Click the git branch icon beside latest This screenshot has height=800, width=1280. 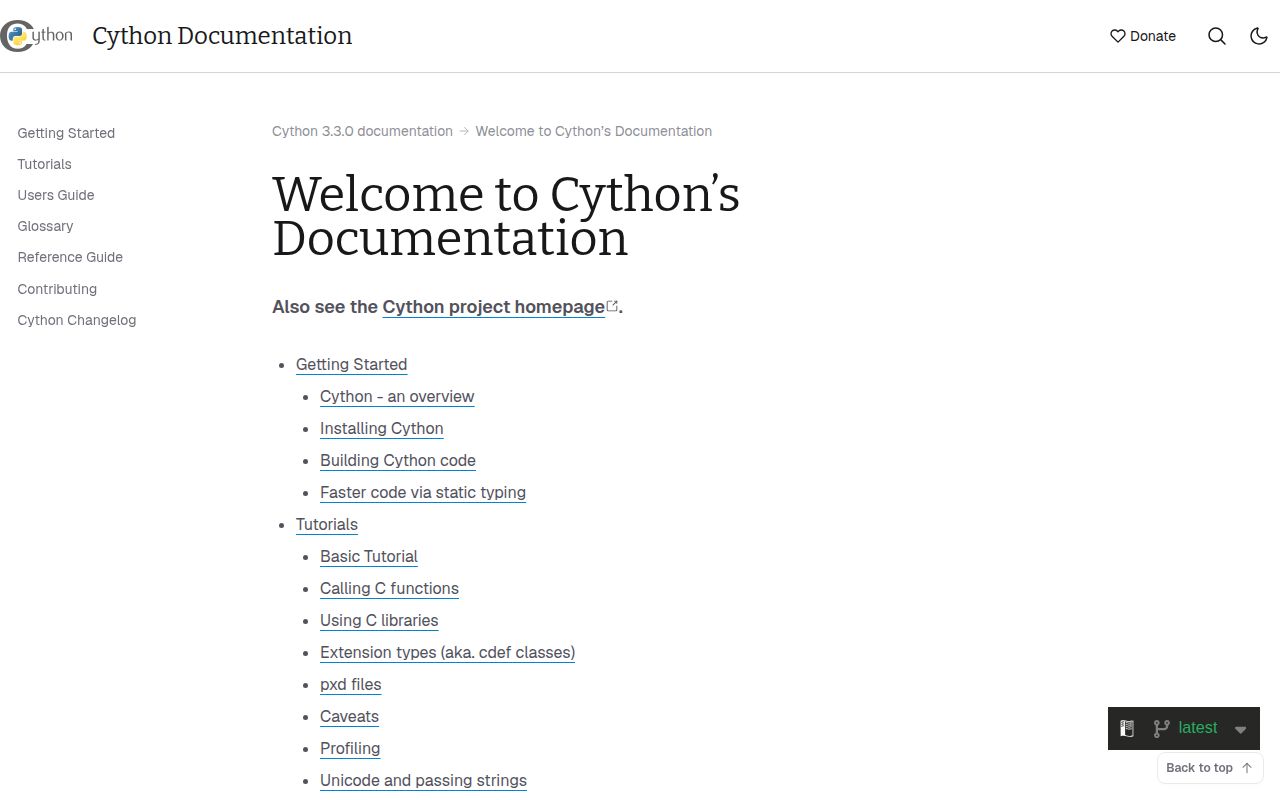coord(1161,729)
